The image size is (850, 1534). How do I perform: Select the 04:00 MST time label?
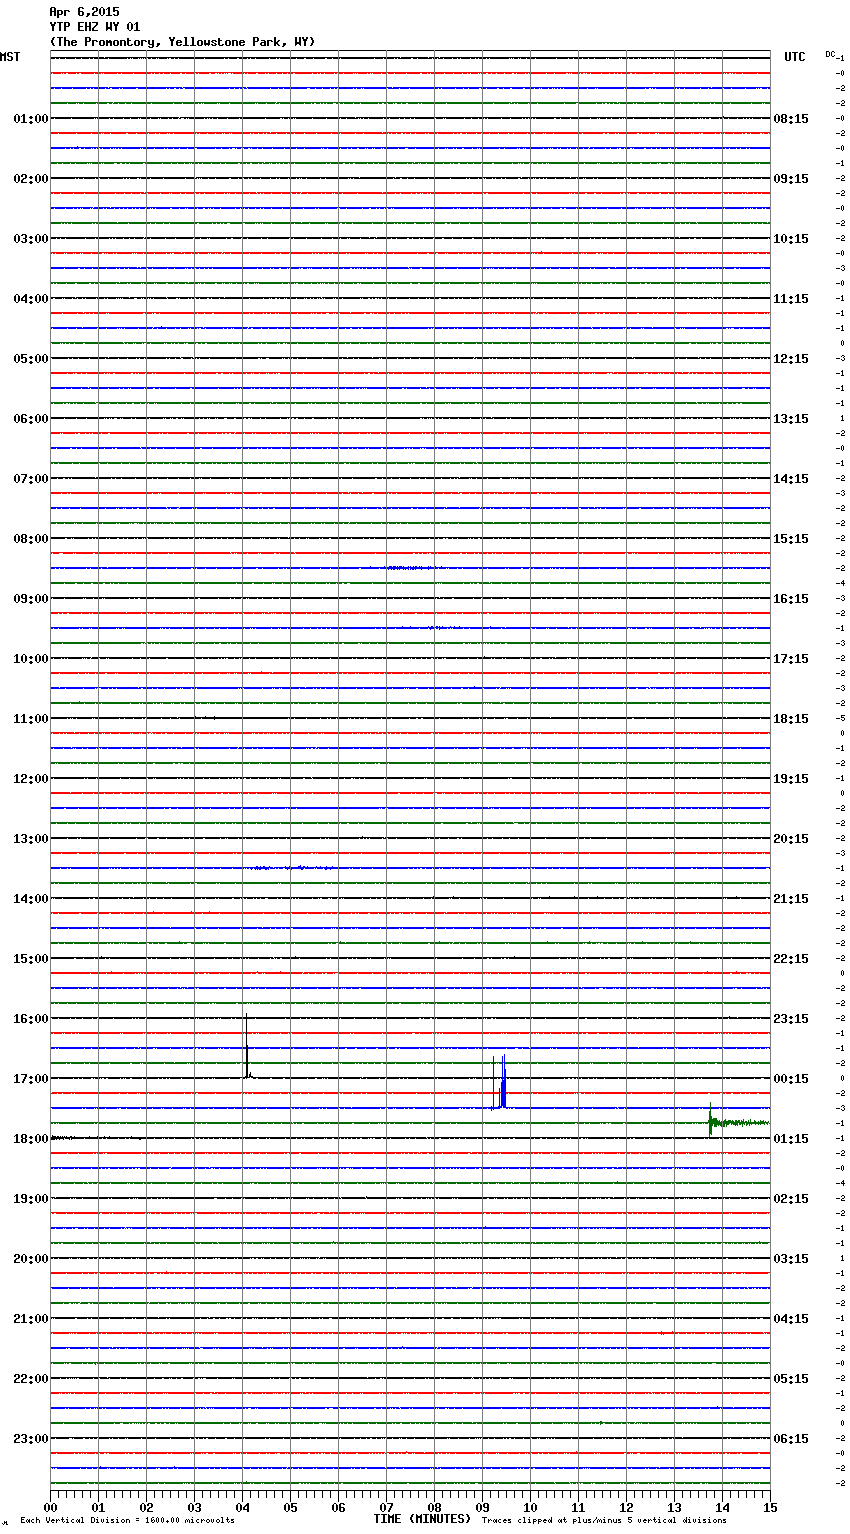[x=31, y=299]
